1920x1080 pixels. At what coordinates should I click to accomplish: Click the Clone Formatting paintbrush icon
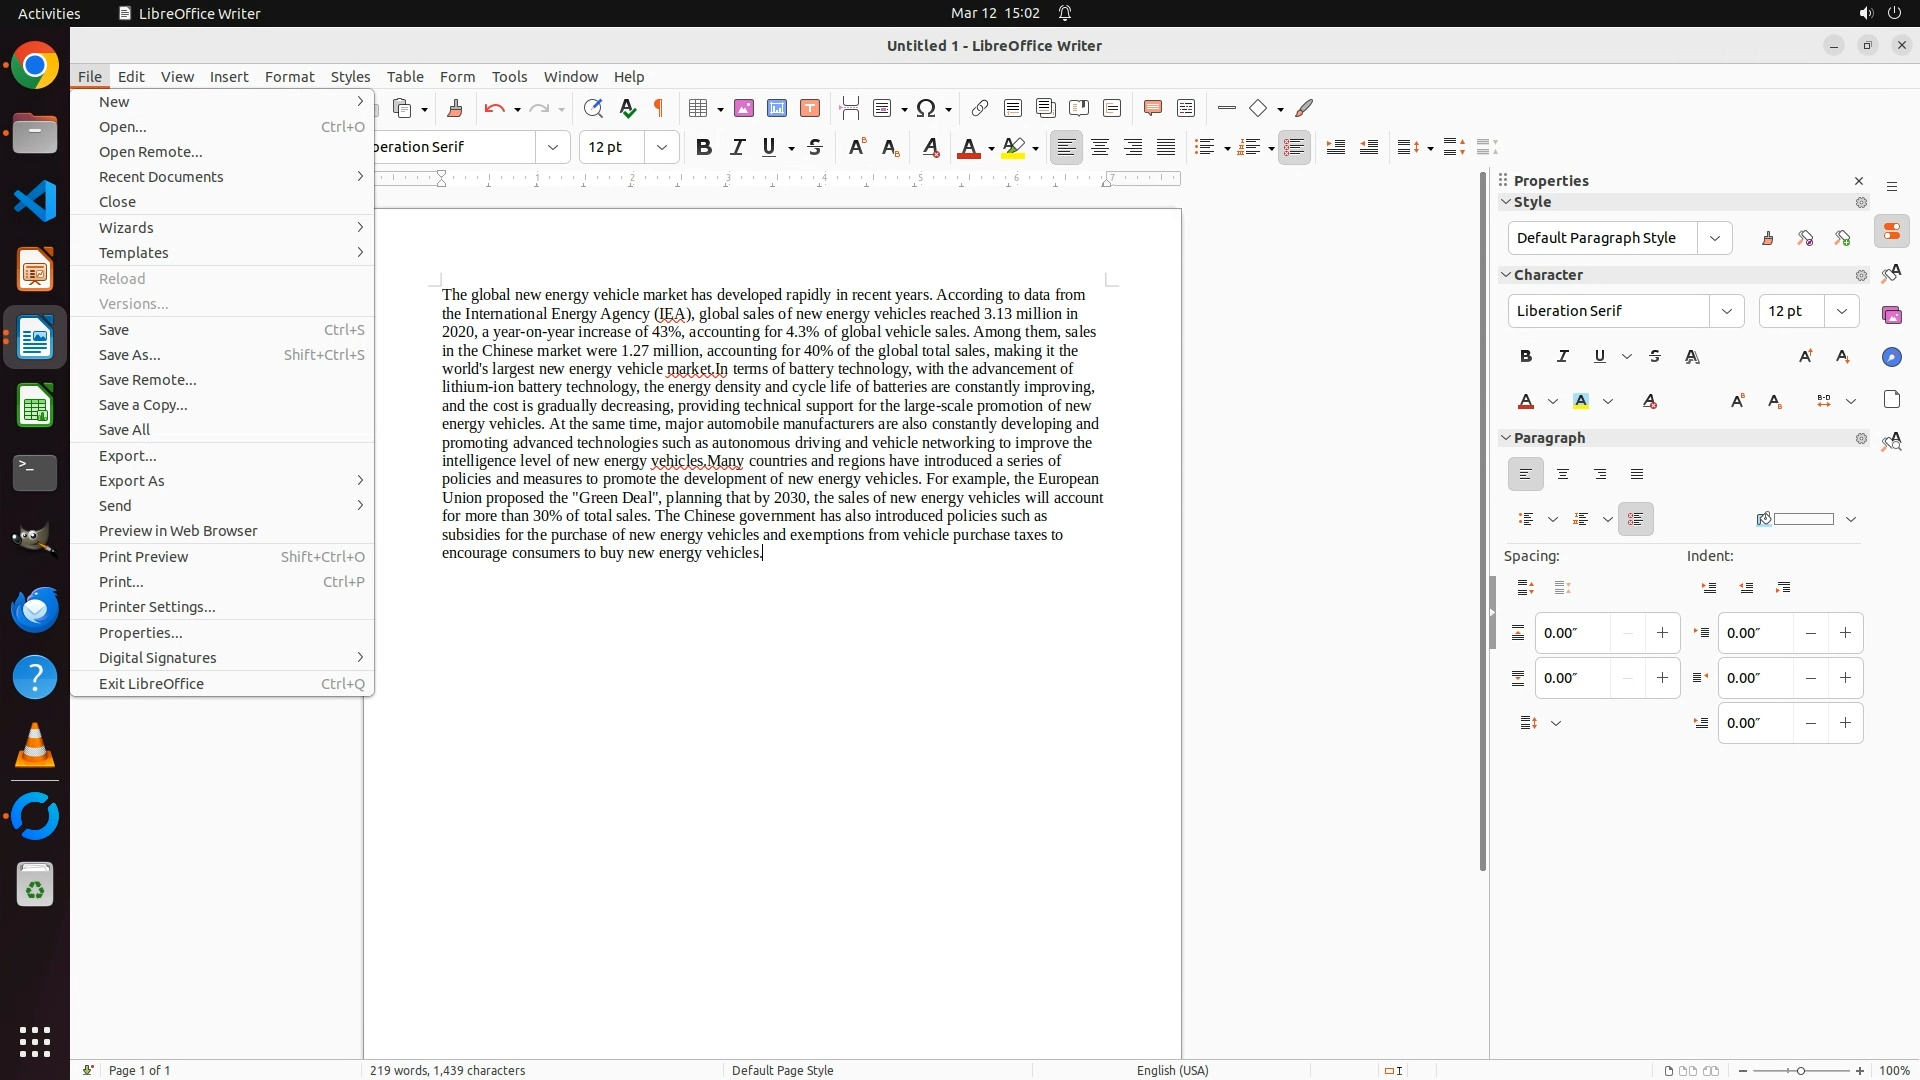point(455,108)
